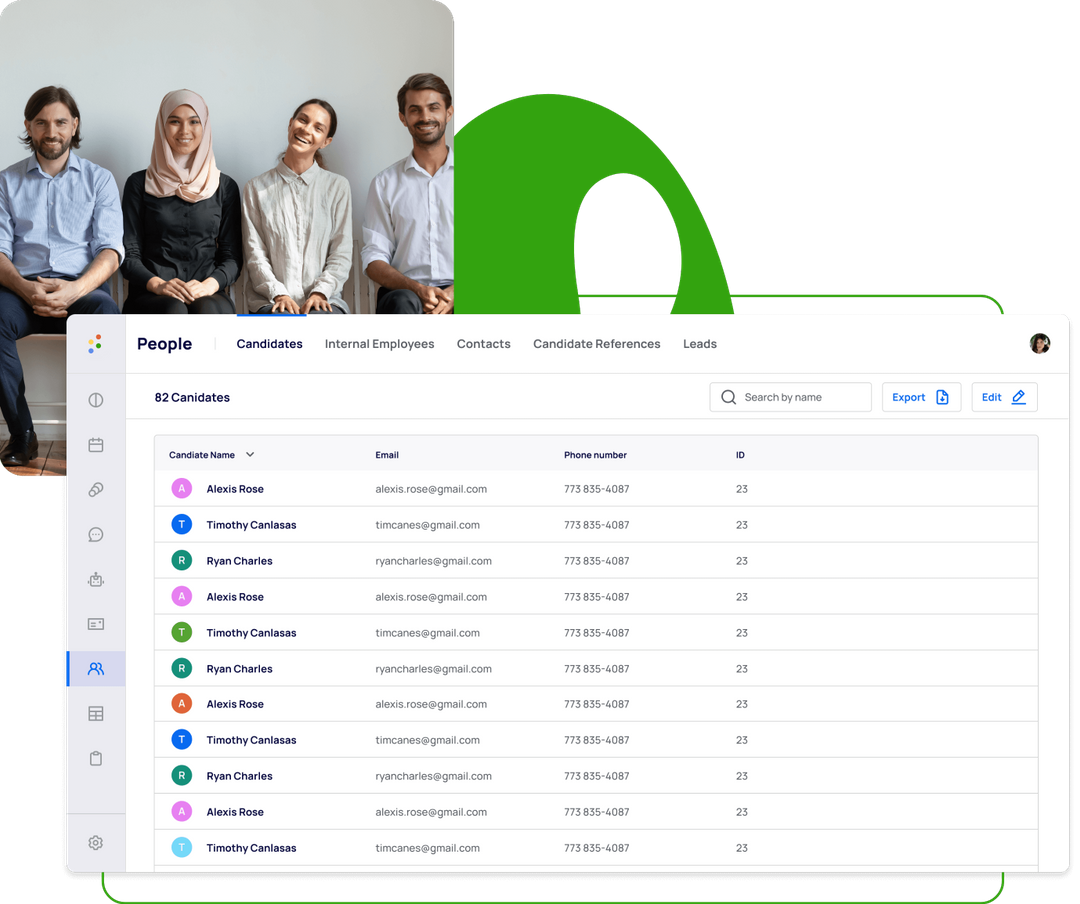Open the clipboard icon in the sidebar
The height and width of the screenshot is (904, 1080).
coord(95,758)
